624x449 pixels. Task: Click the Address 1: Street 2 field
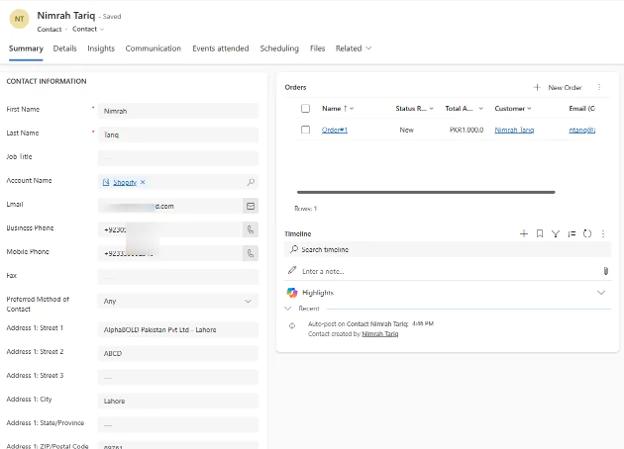tap(178, 353)
